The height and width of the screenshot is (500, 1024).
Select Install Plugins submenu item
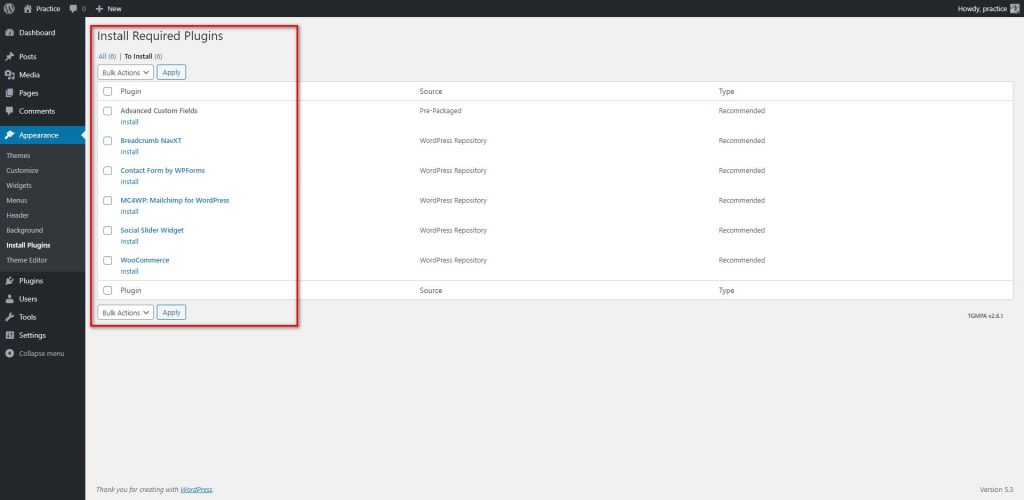pyautogui.click(x=28, y=245)
